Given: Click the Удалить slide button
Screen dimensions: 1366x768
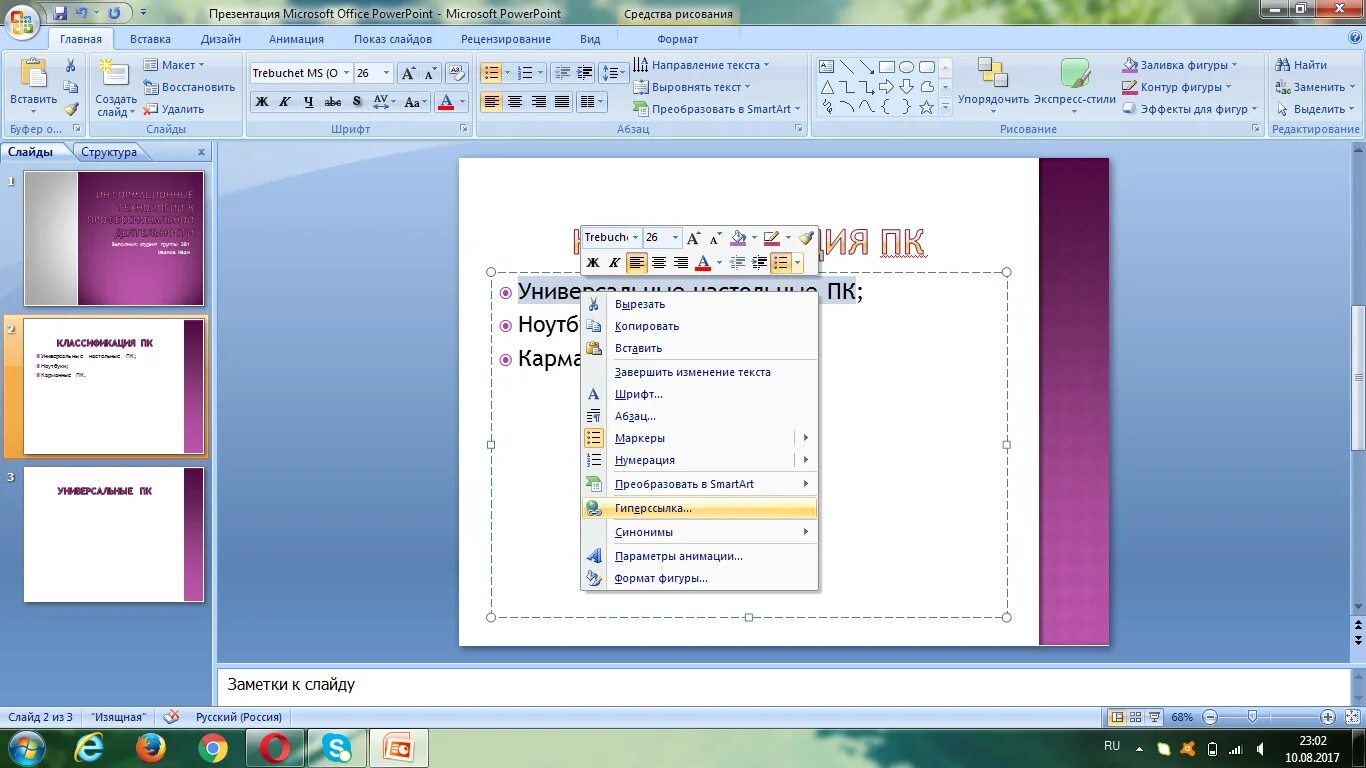Looking at the screenshot, I should [174, 109].
